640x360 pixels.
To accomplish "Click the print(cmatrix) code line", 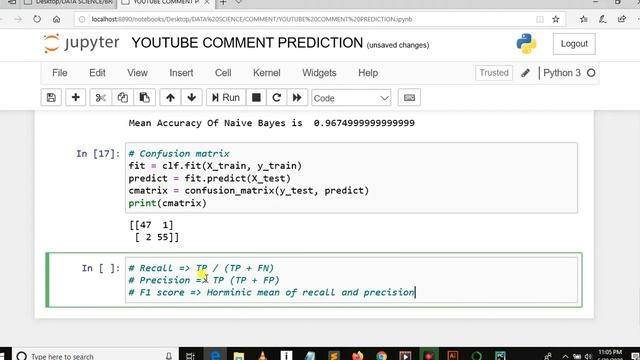I will tap(167, 203).
